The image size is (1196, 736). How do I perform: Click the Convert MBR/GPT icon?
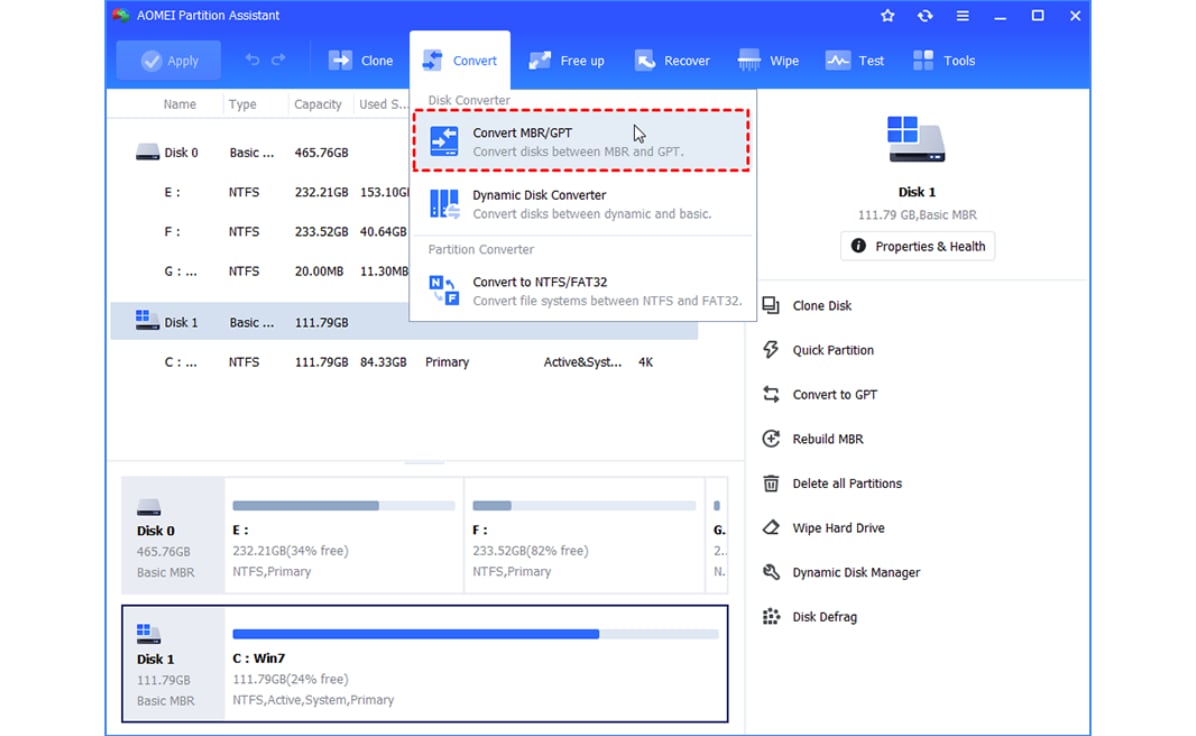[444, 142]
